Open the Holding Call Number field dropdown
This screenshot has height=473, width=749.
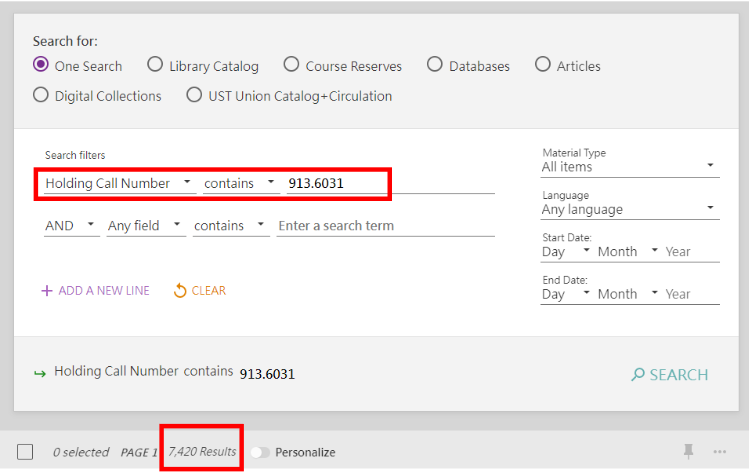tap(118, 183)
